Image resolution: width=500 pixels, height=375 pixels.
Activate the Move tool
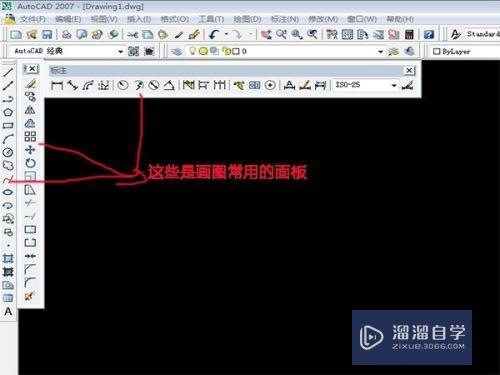click(30, 150)
